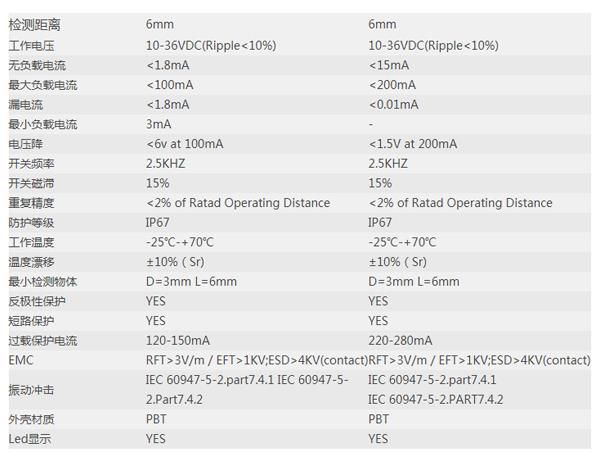Select the Led显示 row label

coord(30,439)
